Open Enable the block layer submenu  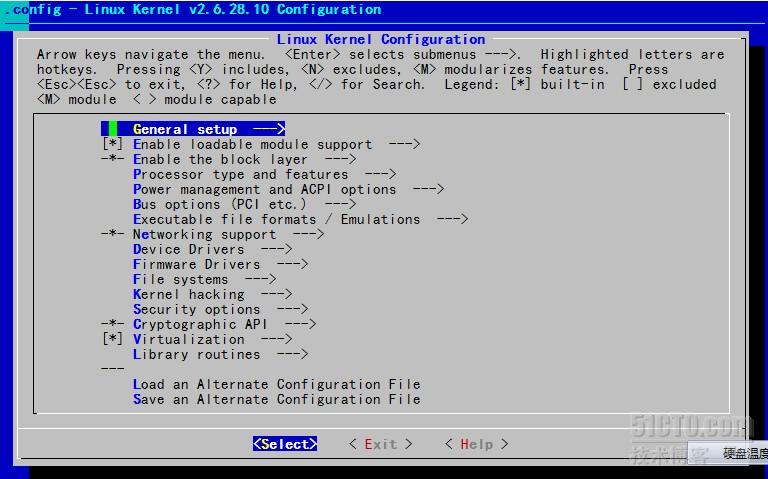244,159
